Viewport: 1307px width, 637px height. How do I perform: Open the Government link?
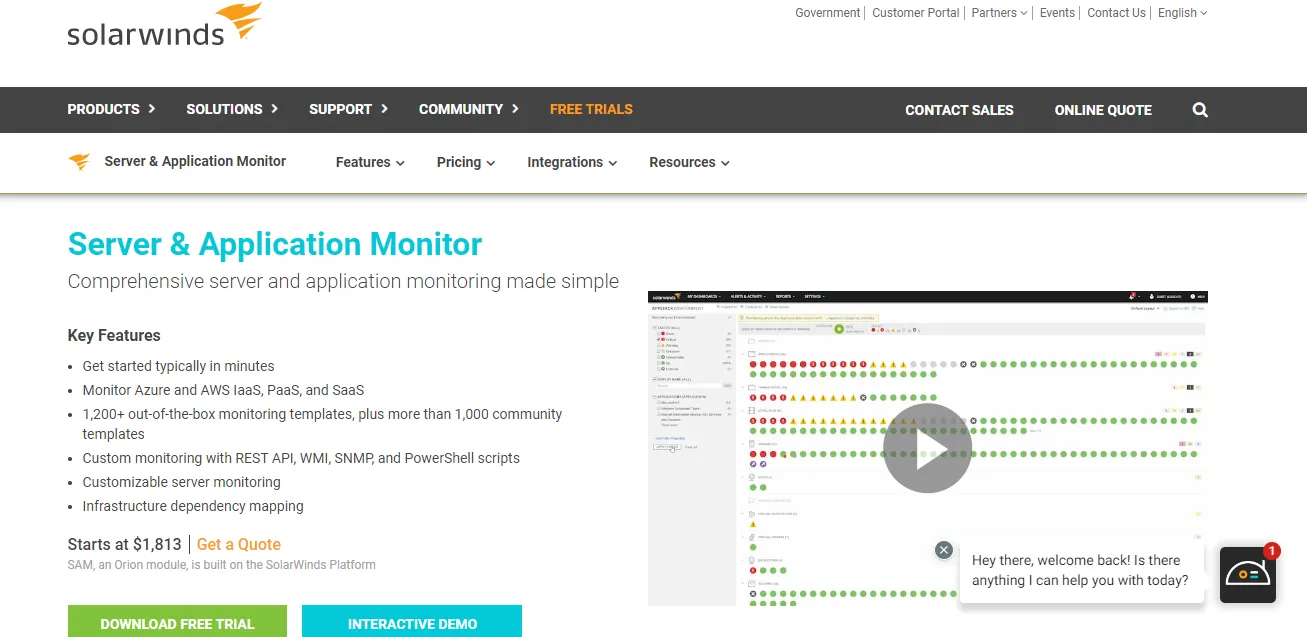click(x=827, y=13)
